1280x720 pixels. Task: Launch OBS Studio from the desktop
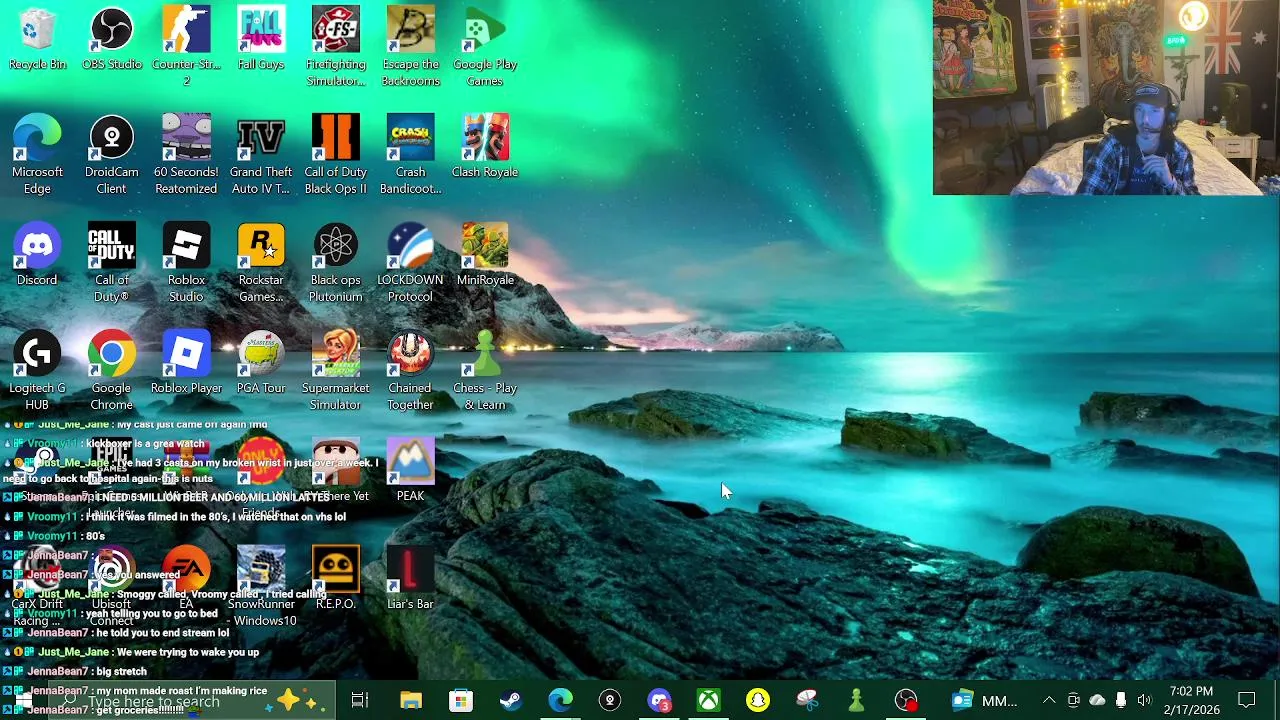click(x=112, y=40)
